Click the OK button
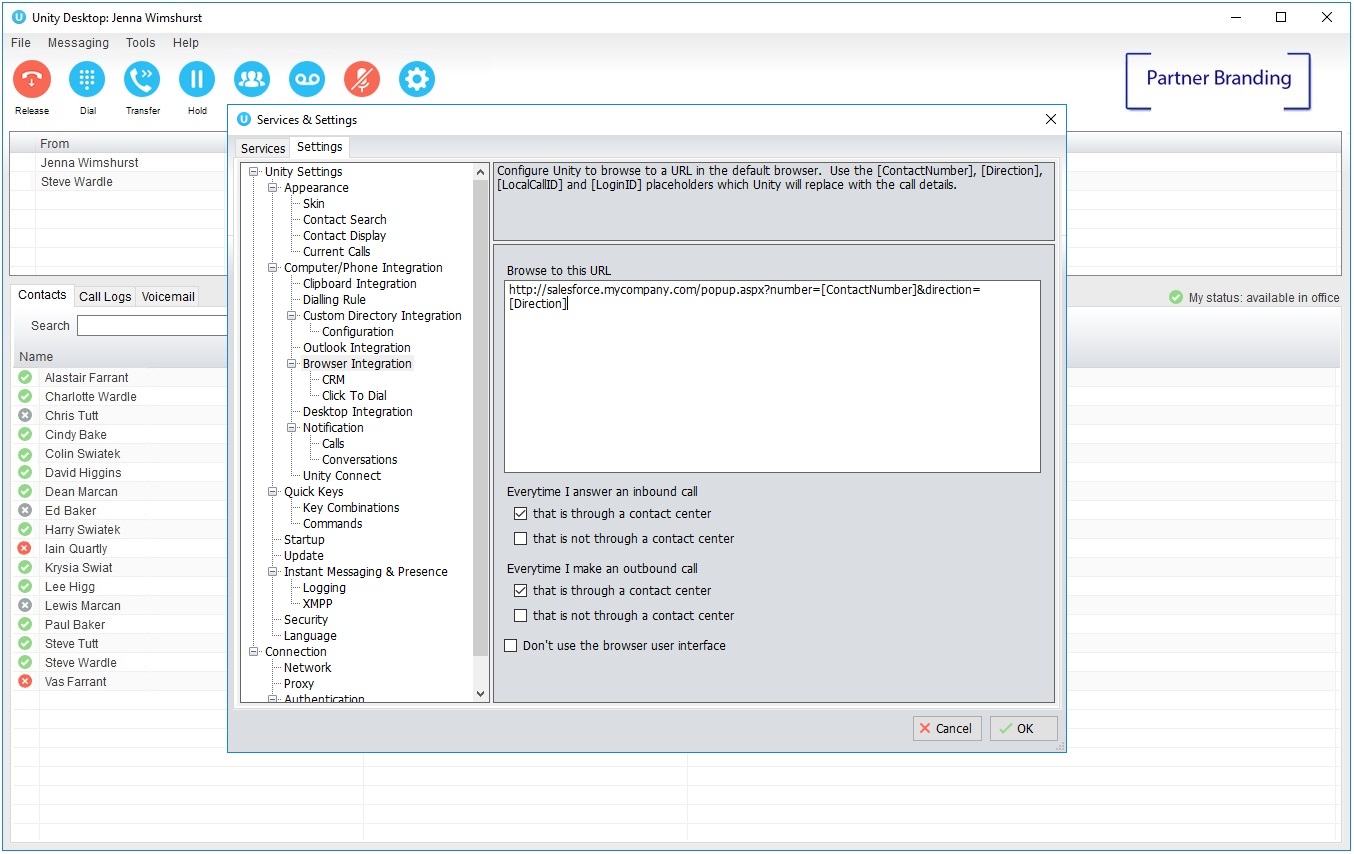The height and width of the screenshot is (854, 1354). [1023, 728]
